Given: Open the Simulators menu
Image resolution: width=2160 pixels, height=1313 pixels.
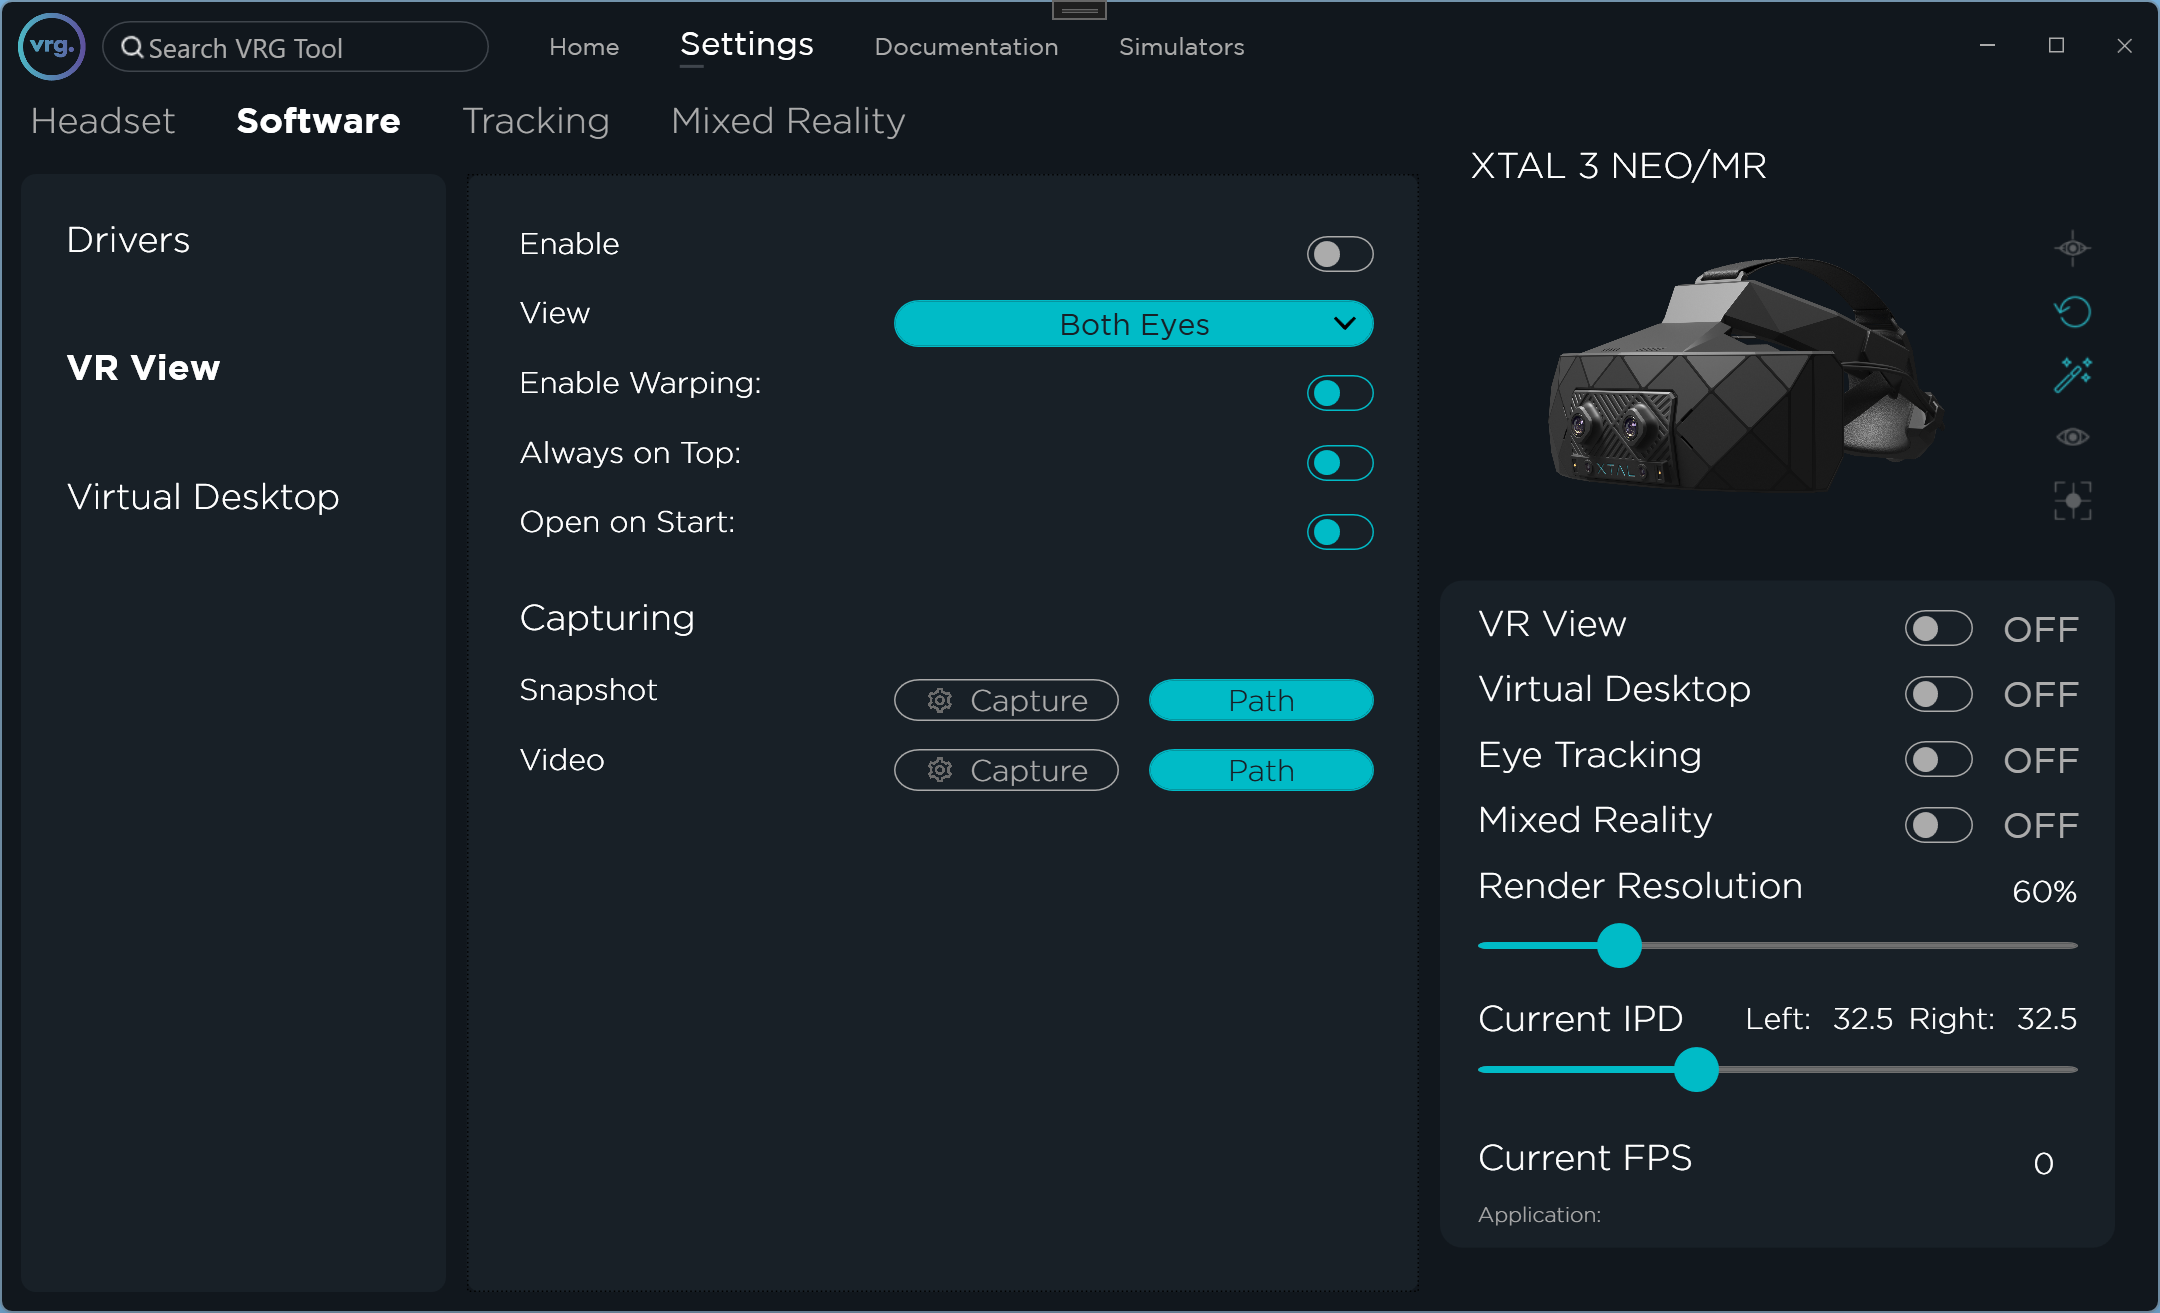Looking at the screenshot, I should pos(1181,47).
